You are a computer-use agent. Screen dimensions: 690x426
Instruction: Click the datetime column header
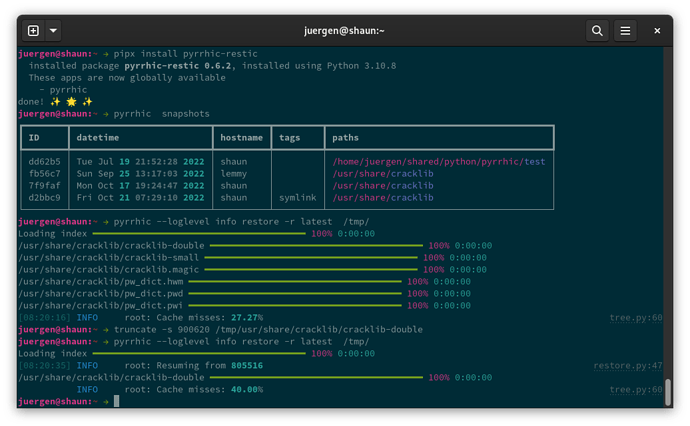(98, 137)
